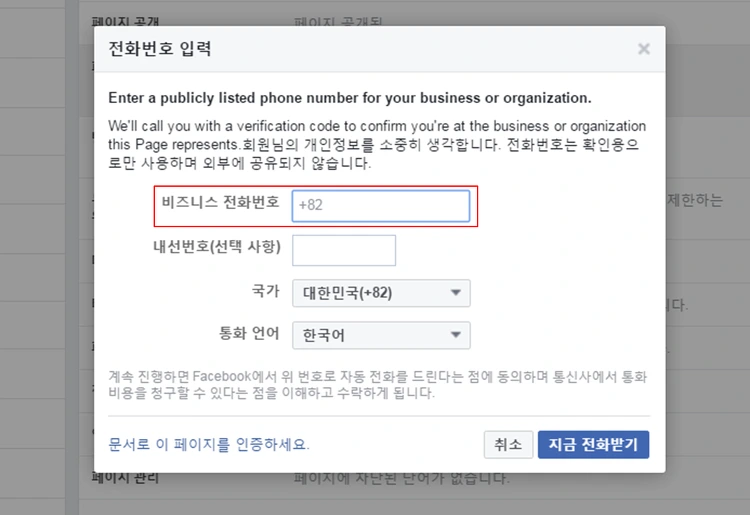This screenshot has width=750, height=515.
Task: Click the bold English heading about phone number
Action: pyautogui.click(x=350, y=98)
